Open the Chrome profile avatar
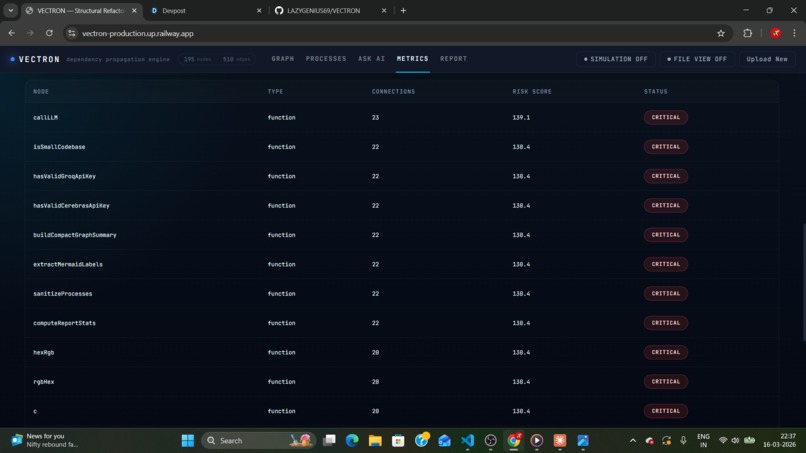 click(776, 33)
